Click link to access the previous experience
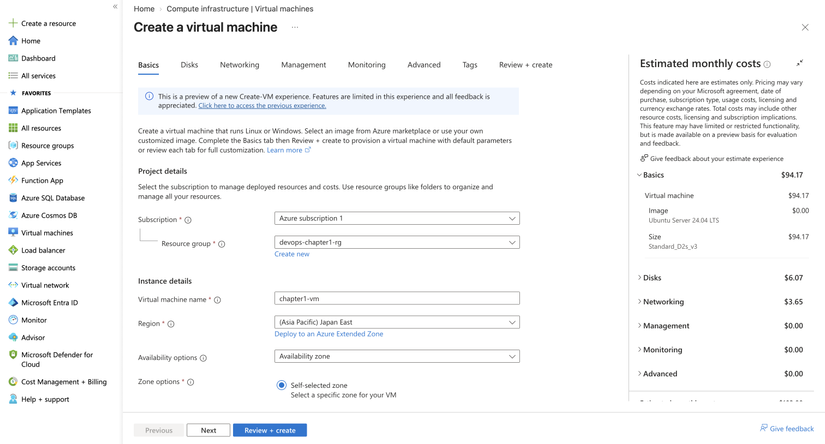The image size is (825, 444). click(x=262, y=105)
